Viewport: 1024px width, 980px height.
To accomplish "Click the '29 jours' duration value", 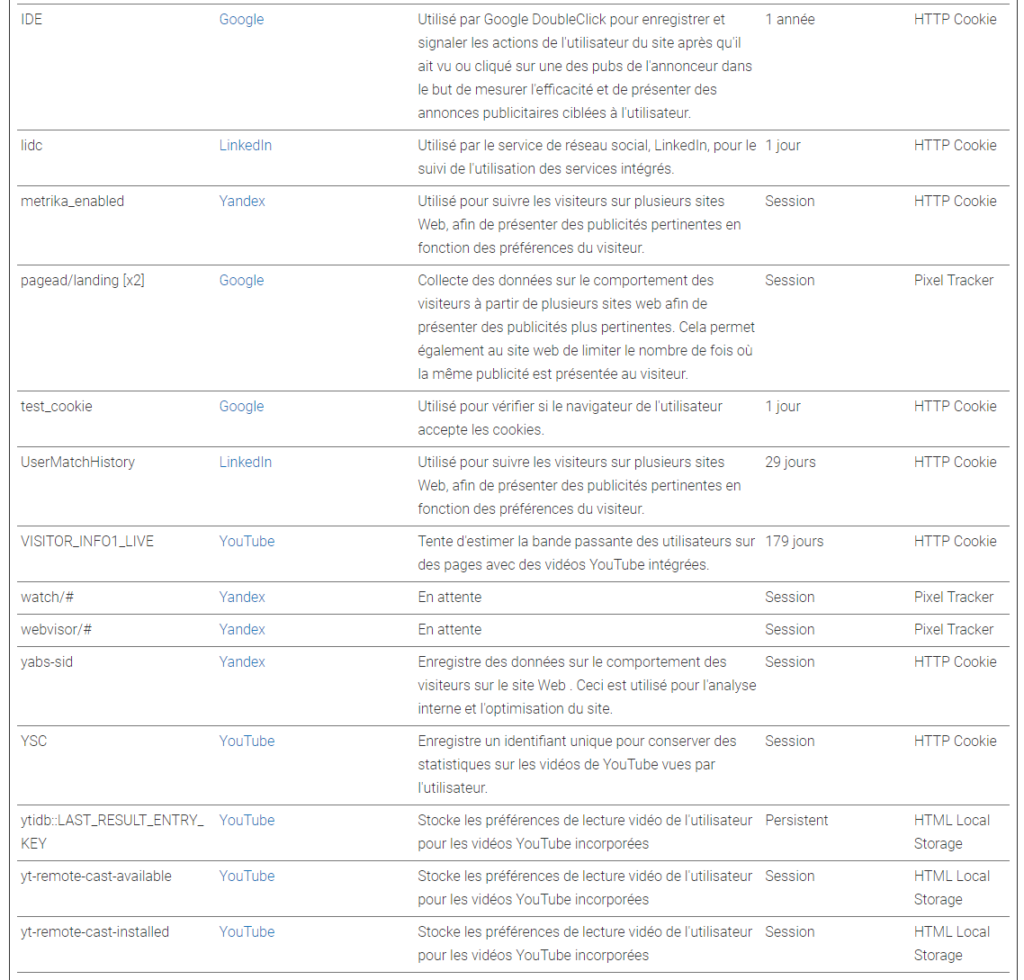I will pyautogui.click(x=790, y=462).
